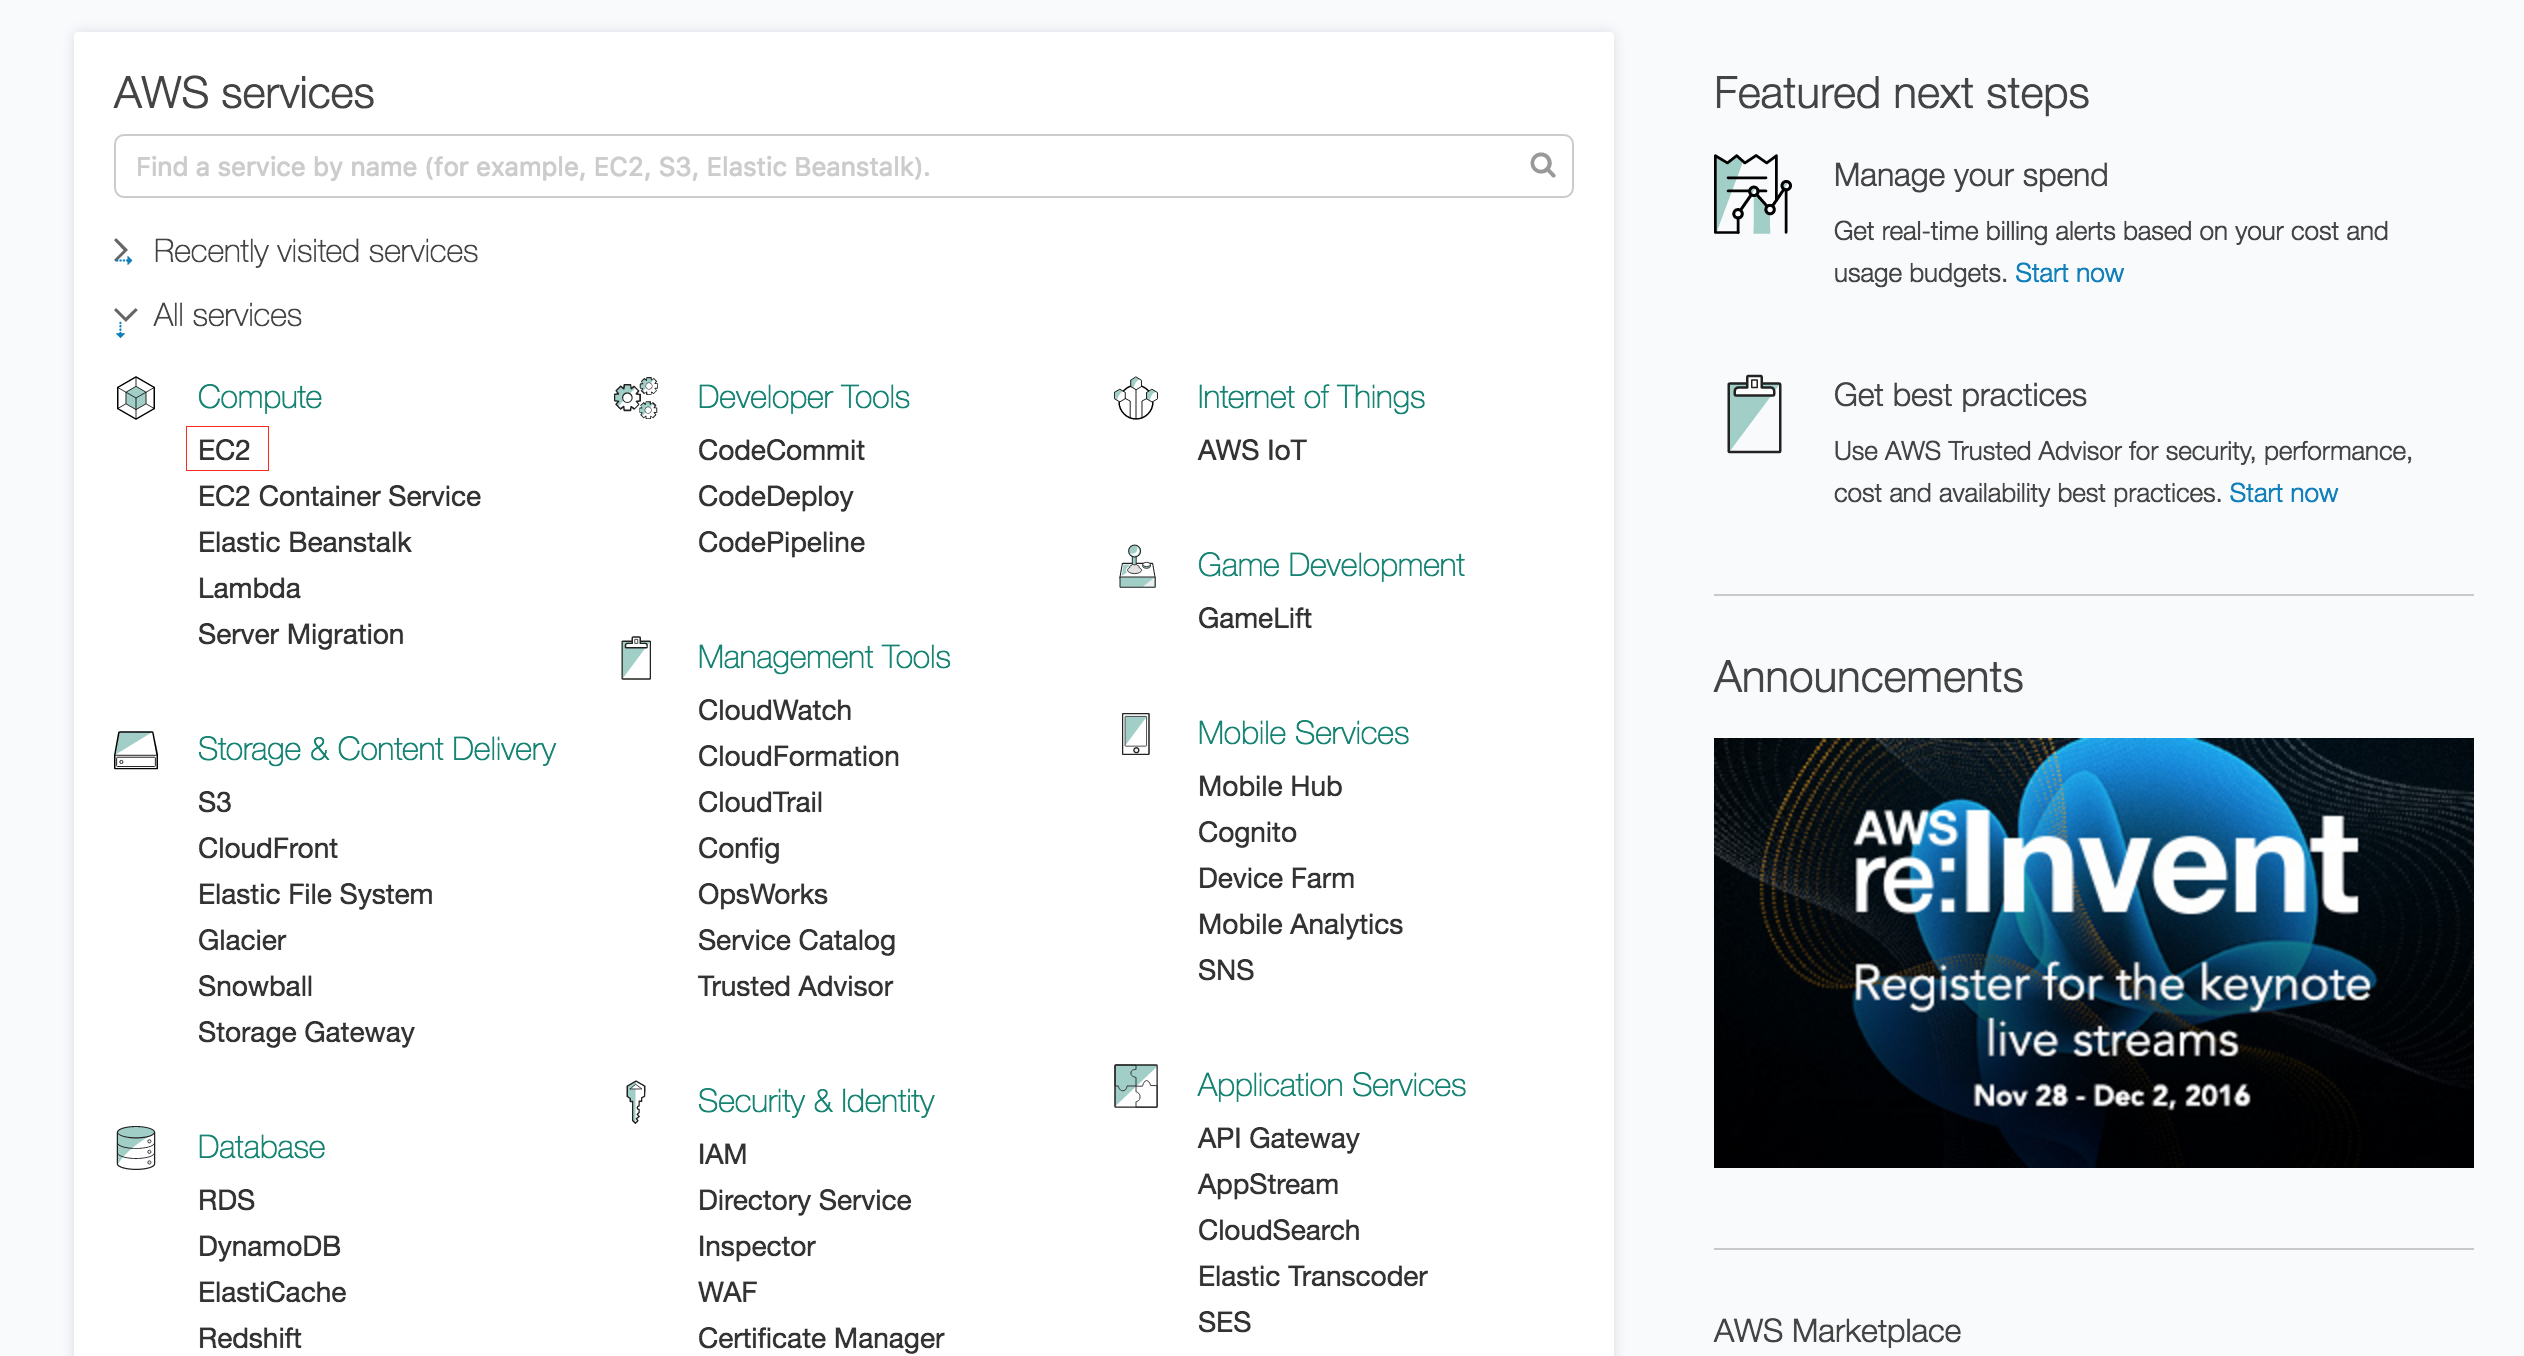2524x1356 pixels.
Task: Open AppStream
Action: point(1268,1184)
